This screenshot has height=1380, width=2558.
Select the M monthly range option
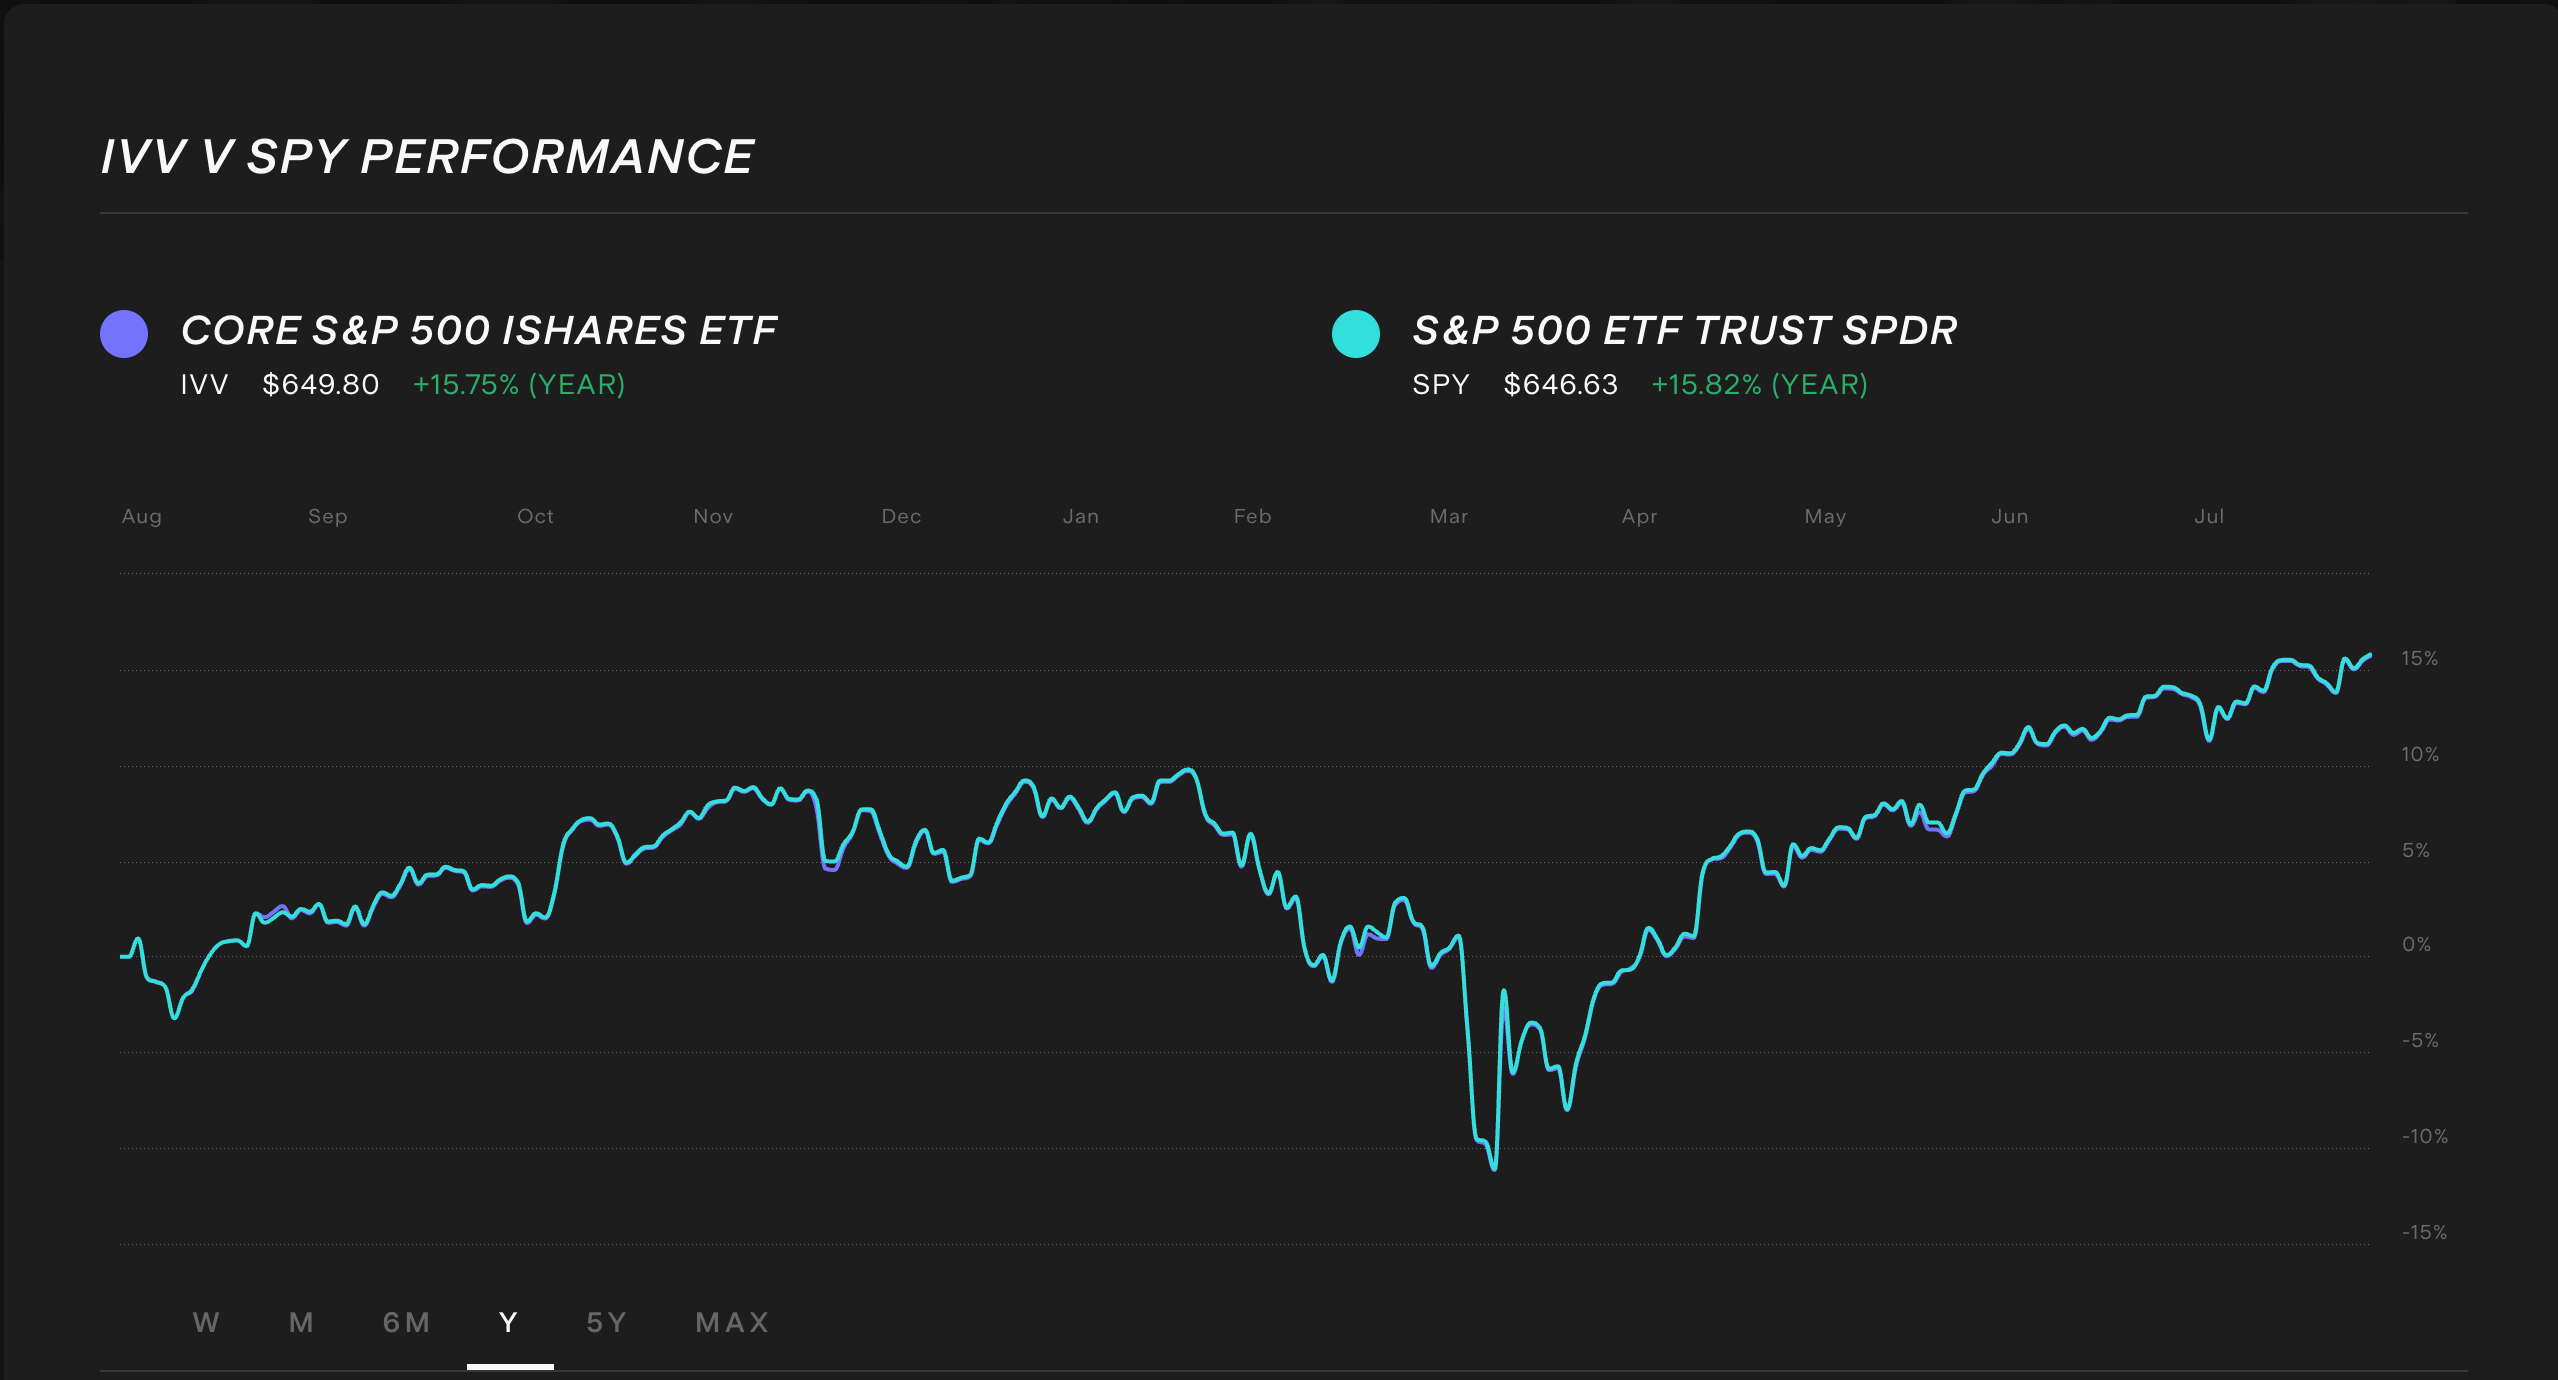(x=300, y=1322)
